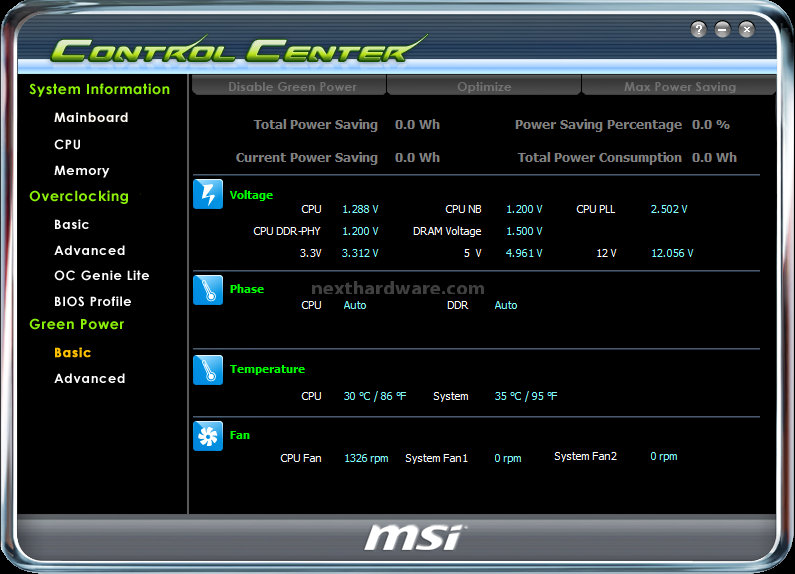The image size is (795, 574).
Task: Click the Overclocking heading
Action: click(x=79, y=197)
